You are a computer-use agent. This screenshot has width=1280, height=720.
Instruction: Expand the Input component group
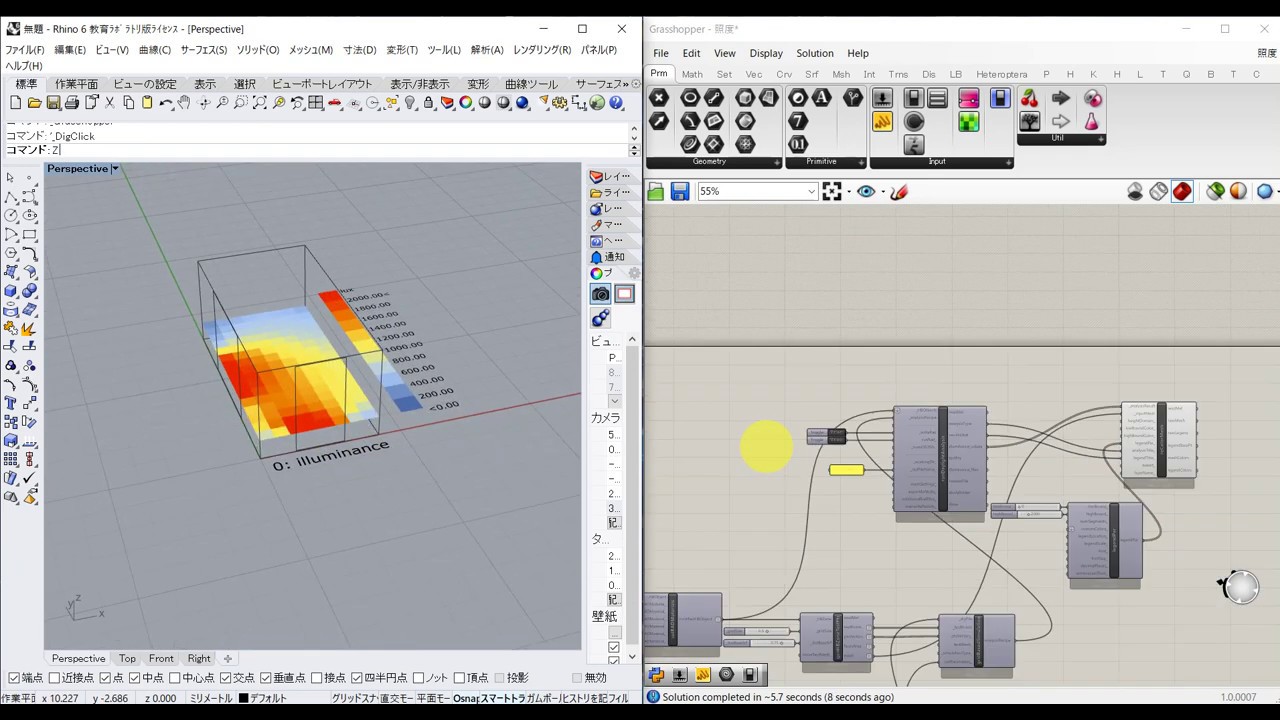(x=1008, y=162)
